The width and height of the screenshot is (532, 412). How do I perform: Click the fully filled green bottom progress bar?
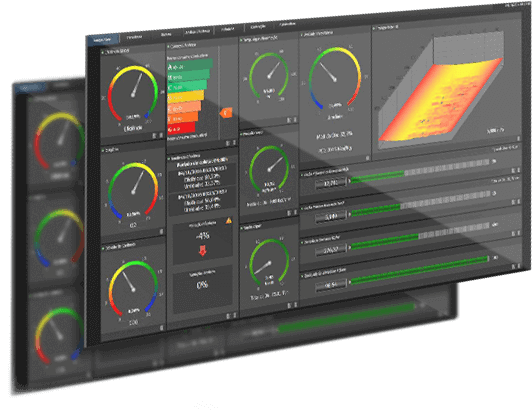419,270
